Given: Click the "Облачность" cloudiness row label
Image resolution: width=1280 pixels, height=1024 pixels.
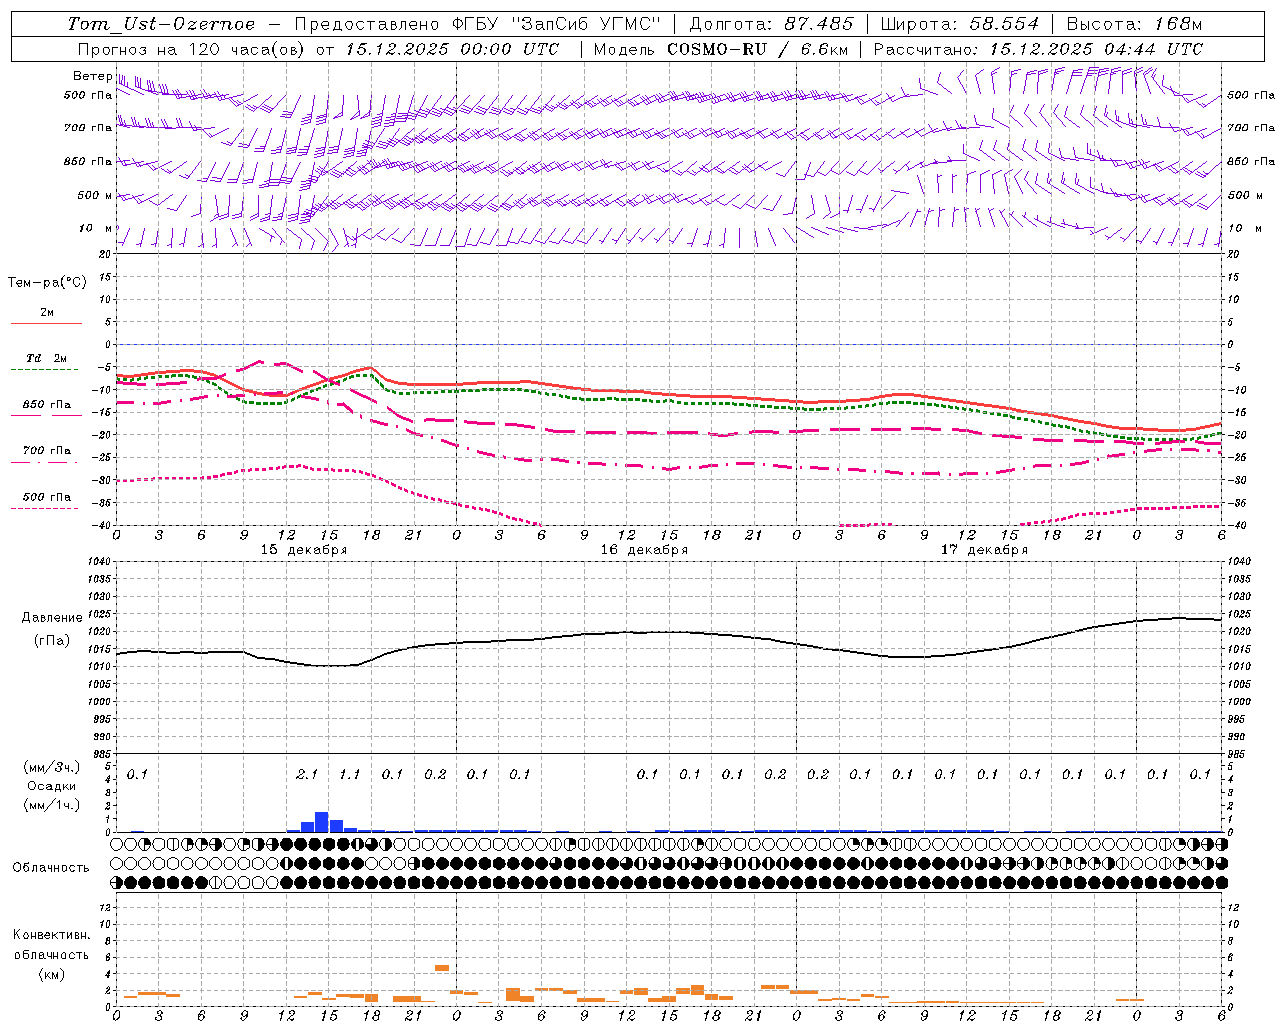Looking at the screenshot, I should [51, 868].
